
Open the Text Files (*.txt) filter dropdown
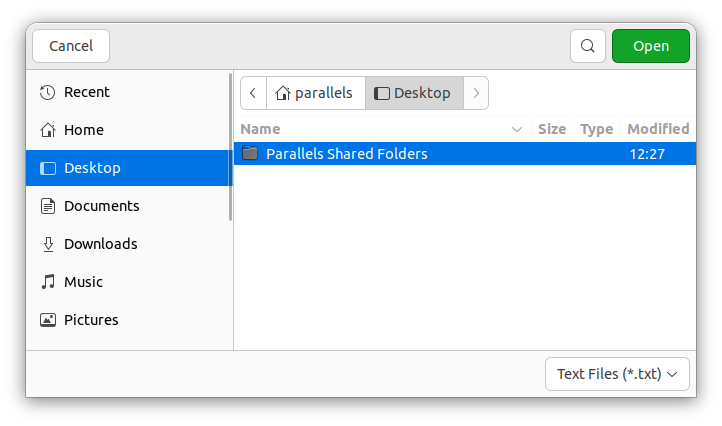617,374
